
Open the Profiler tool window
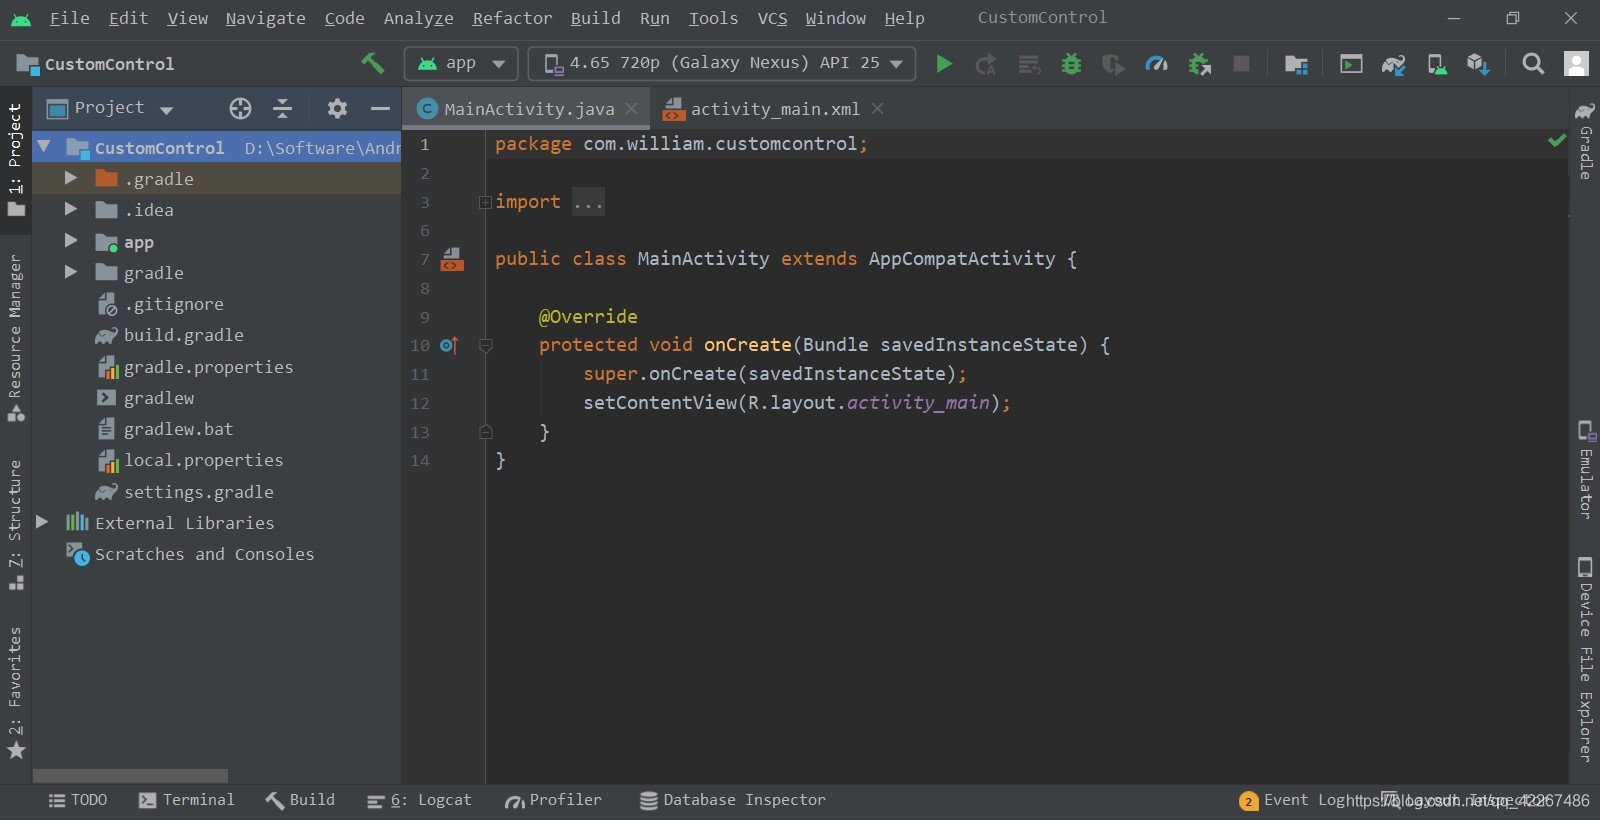tap(553, 800)
